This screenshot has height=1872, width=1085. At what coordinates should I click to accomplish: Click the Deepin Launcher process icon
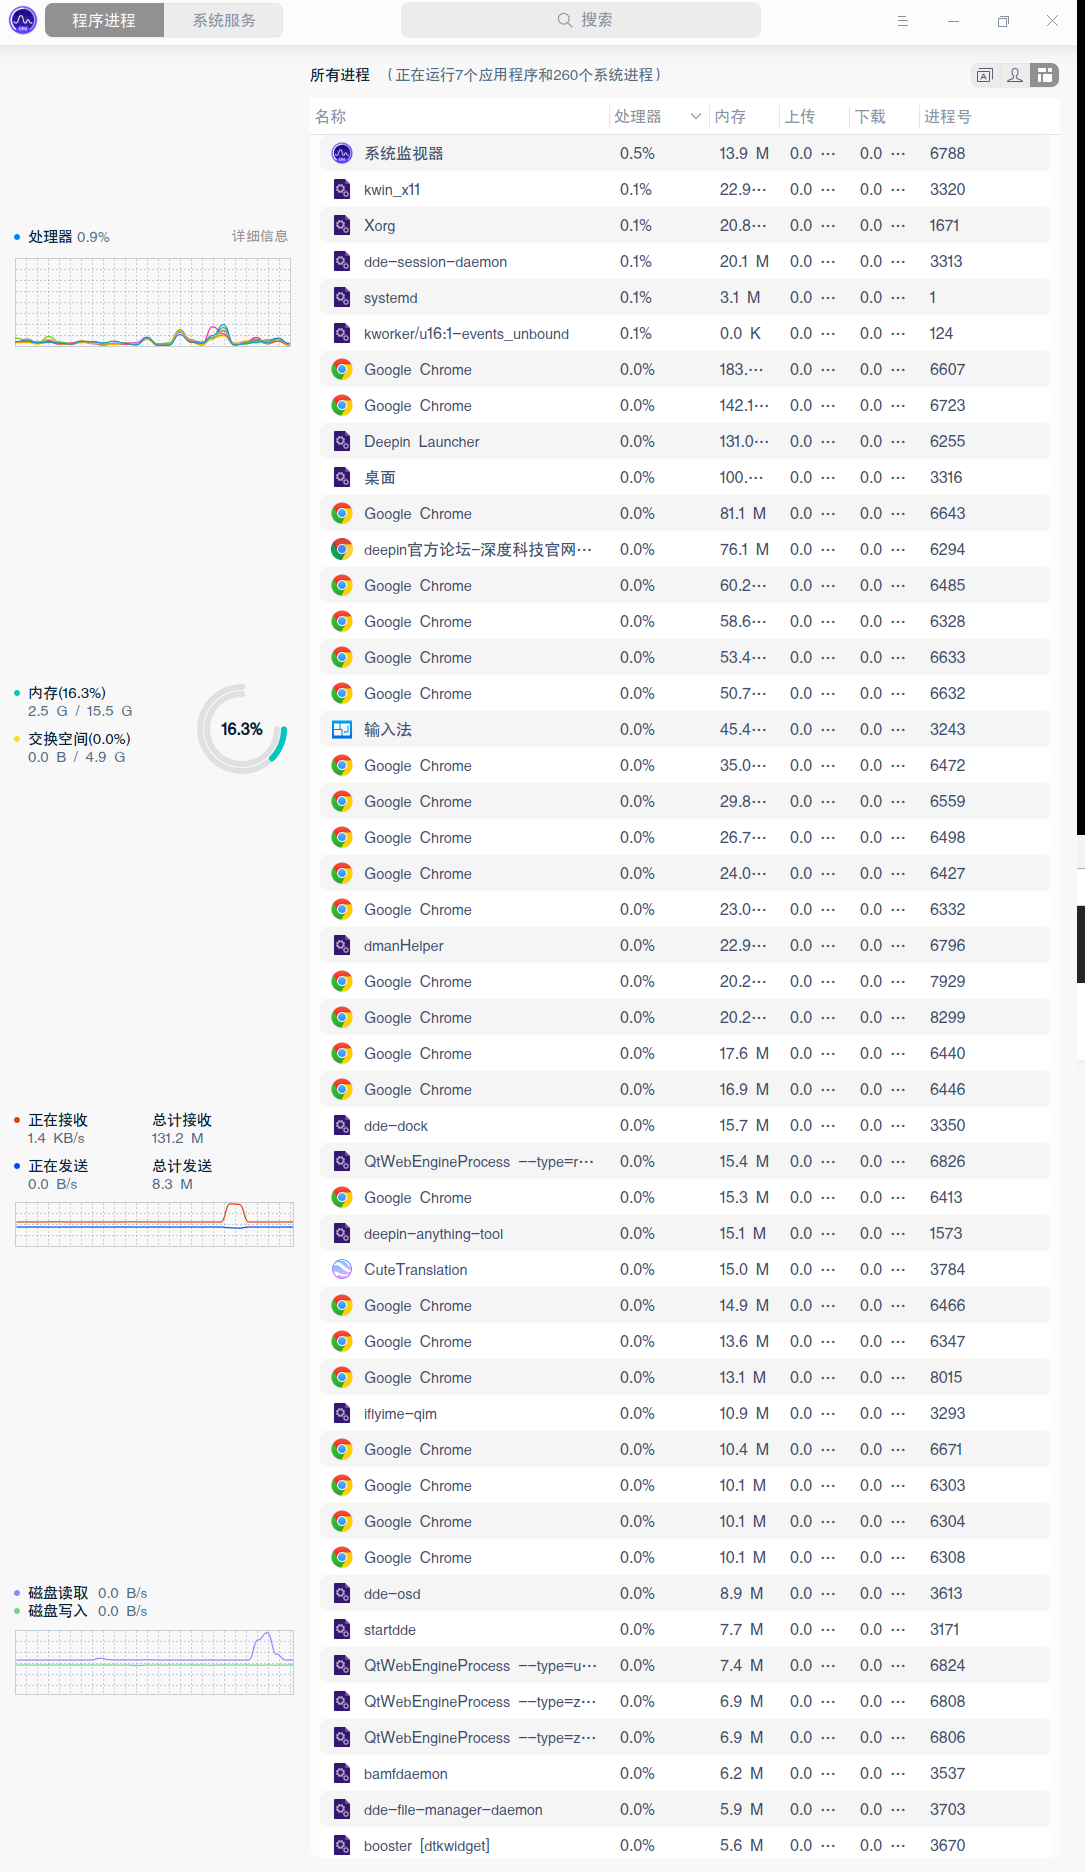point(342,441)
